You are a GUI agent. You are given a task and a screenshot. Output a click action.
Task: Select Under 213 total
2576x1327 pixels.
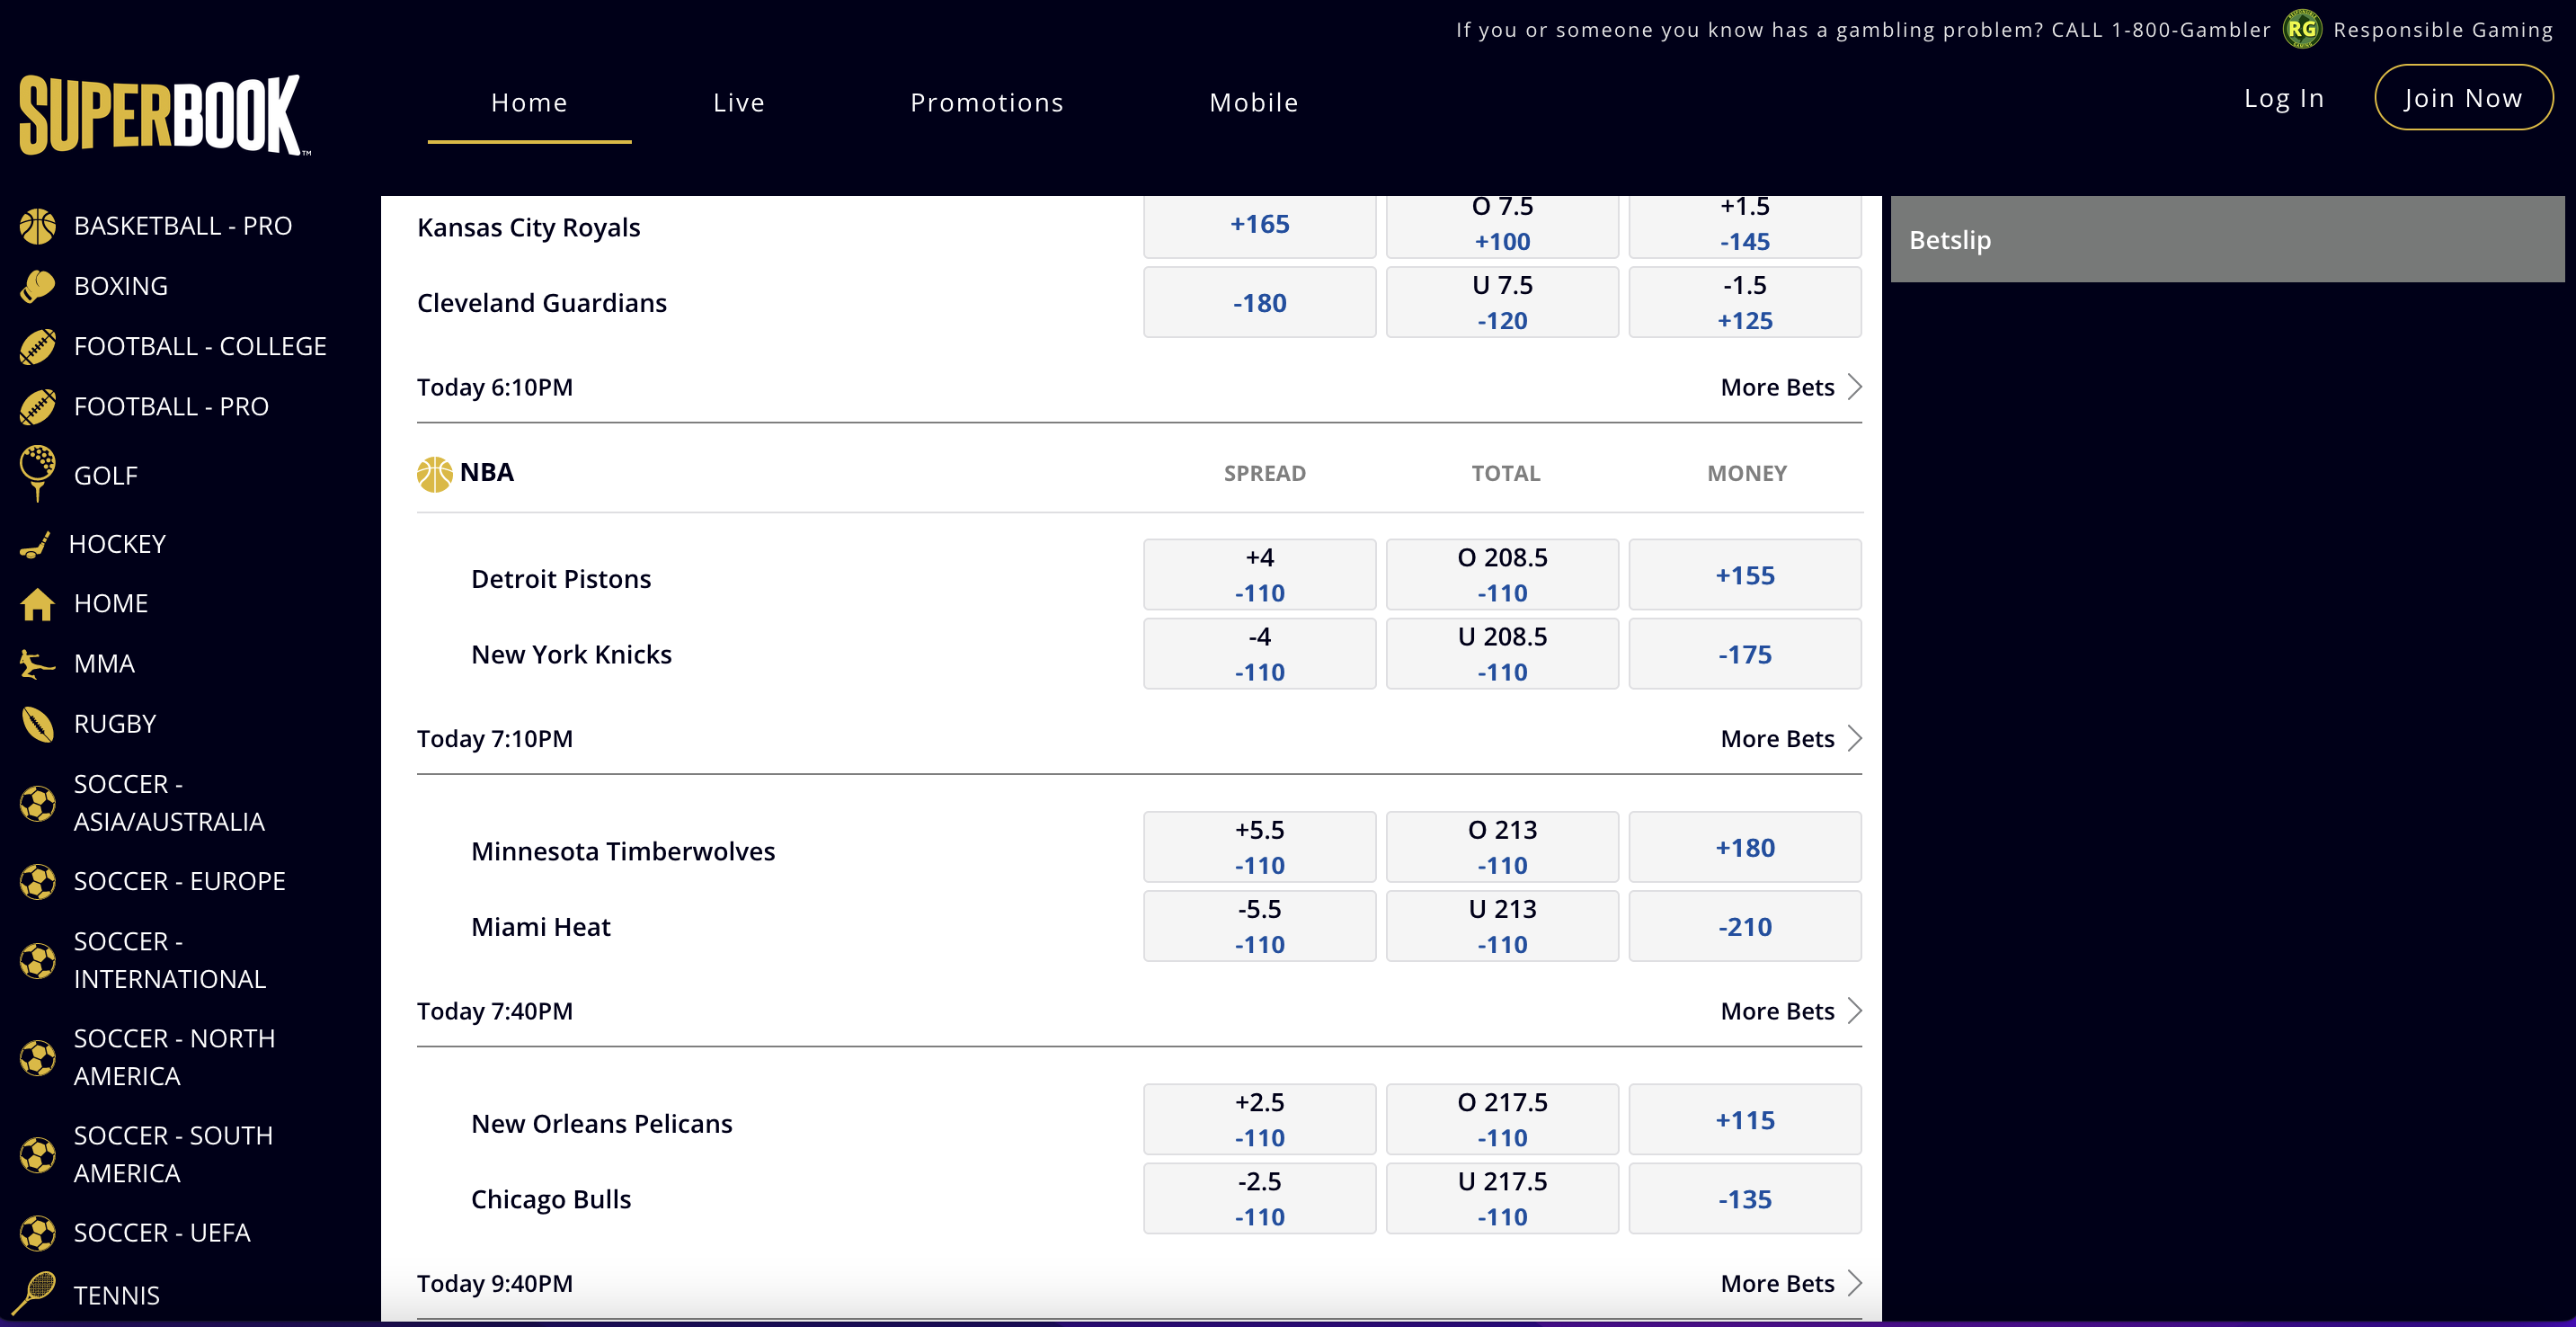[1502, 926]
